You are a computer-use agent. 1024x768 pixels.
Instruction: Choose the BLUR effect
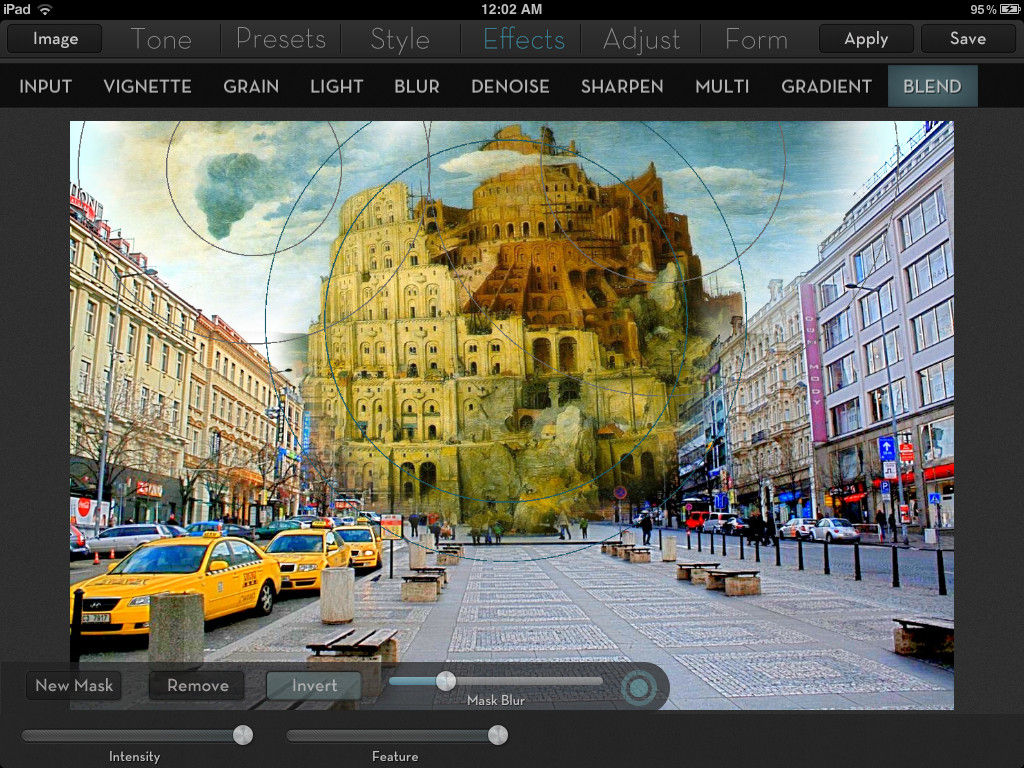tap(417, 86)
